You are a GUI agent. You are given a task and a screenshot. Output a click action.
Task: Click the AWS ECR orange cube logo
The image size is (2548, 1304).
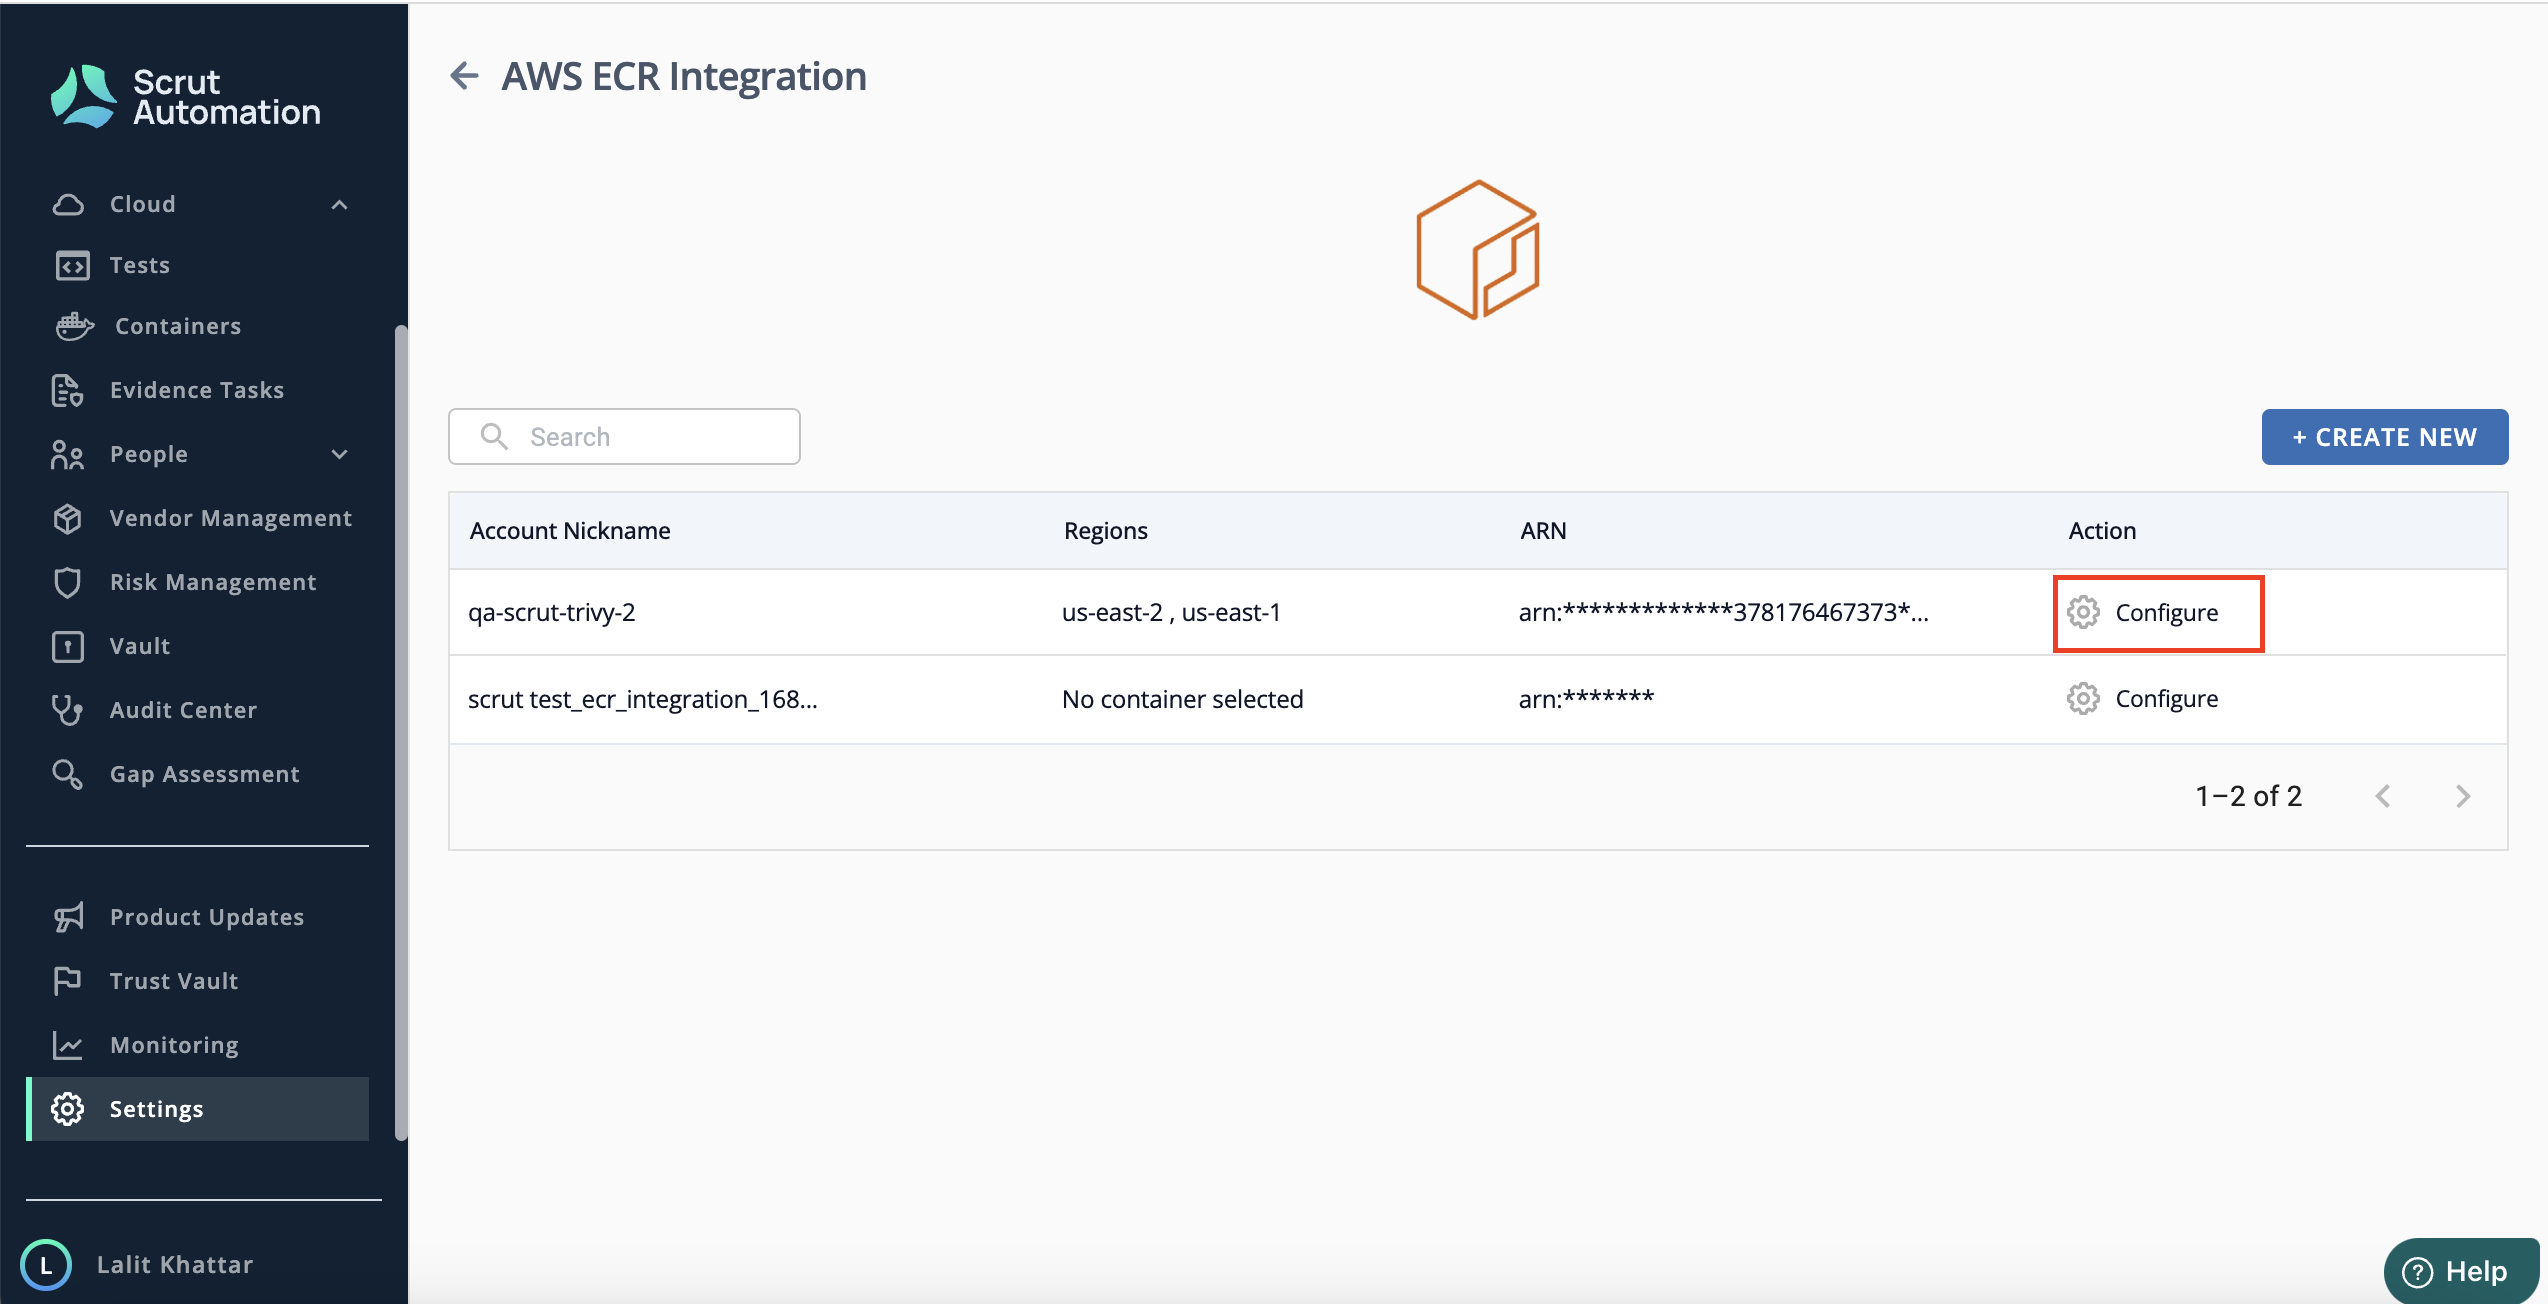(1478, 250)
